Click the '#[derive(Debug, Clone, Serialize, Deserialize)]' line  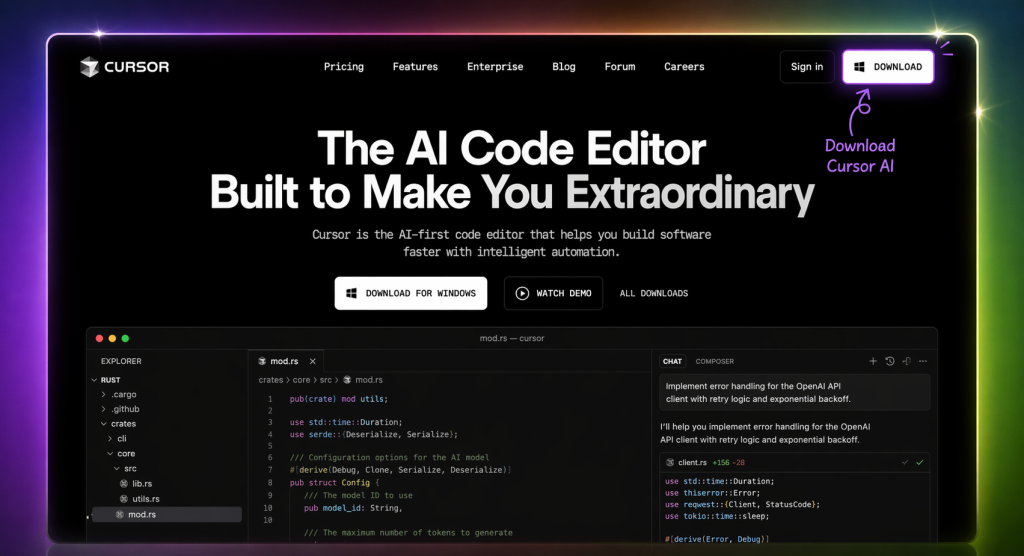[x=400, y=470]
